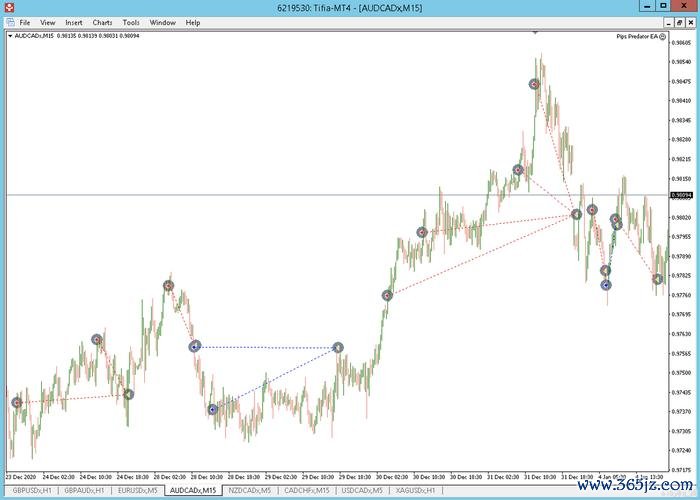Click the 23 Dec 2020 time axis label
This screenshot has height=500, width=700.
[x=20, y=477]
